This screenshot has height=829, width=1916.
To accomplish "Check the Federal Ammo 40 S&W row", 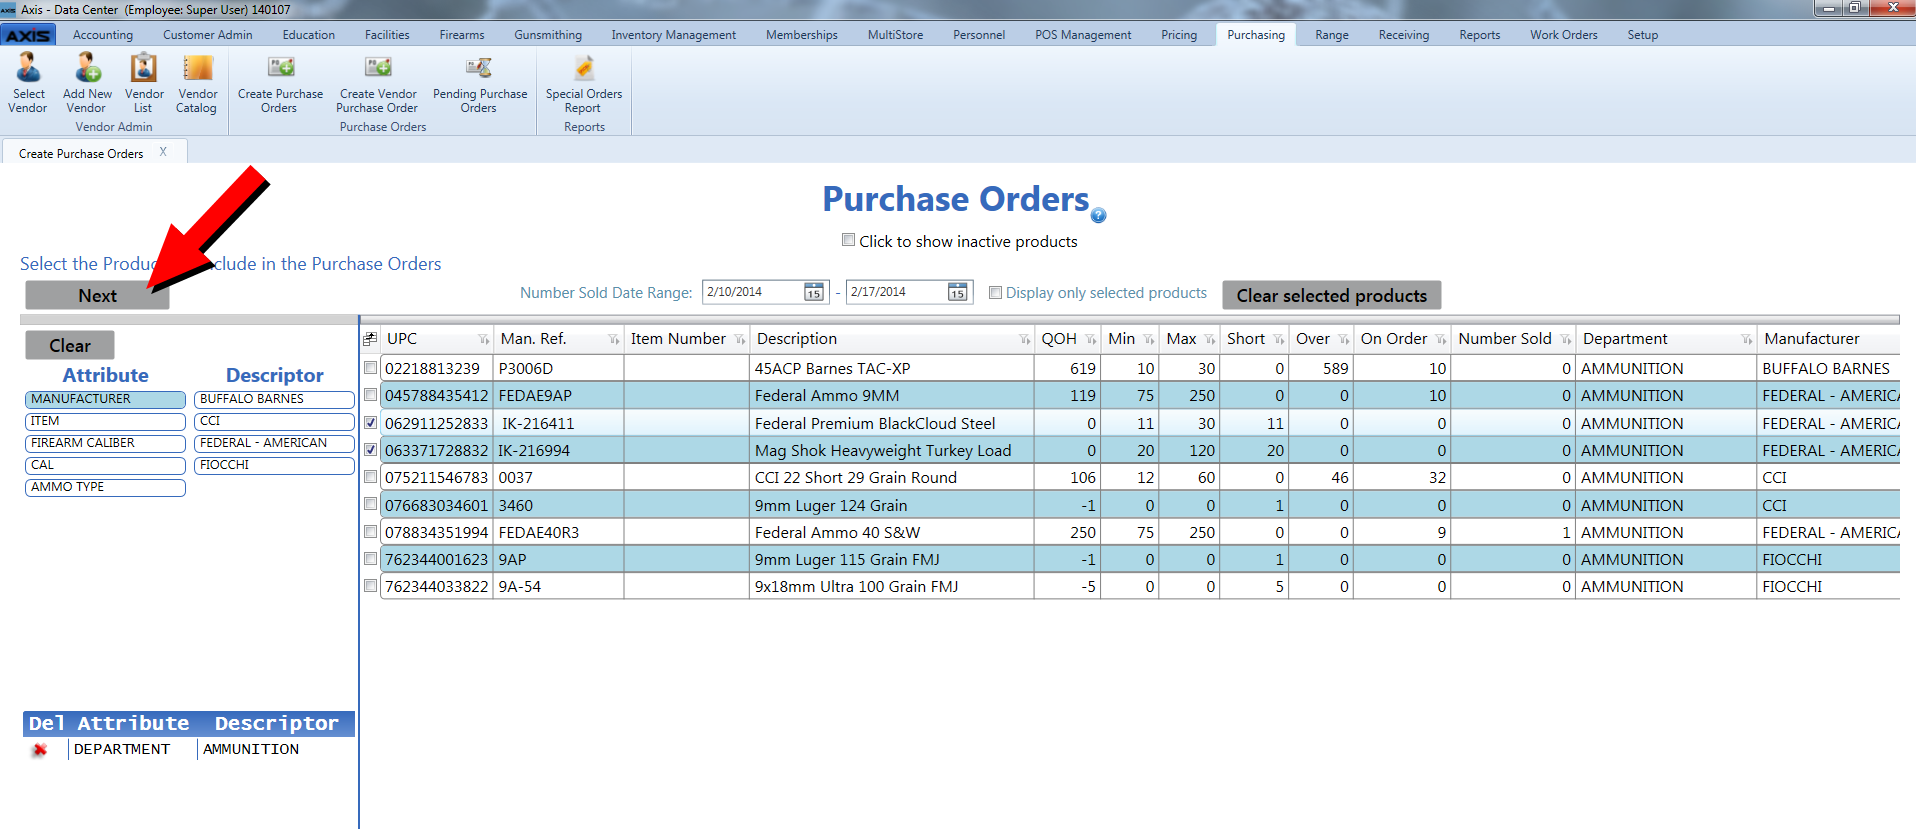I will [371, 531].
